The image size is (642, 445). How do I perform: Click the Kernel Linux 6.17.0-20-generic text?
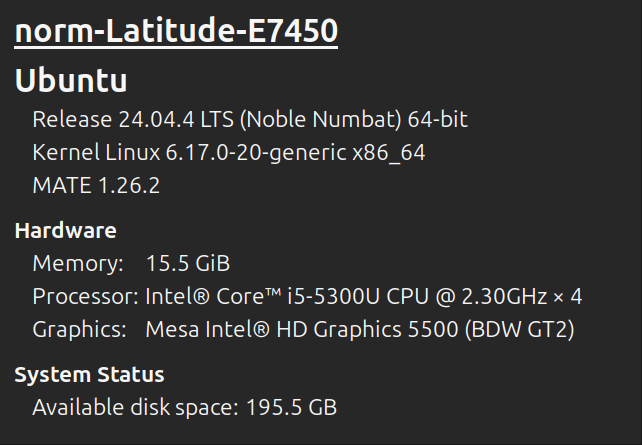tap(188, 153)
